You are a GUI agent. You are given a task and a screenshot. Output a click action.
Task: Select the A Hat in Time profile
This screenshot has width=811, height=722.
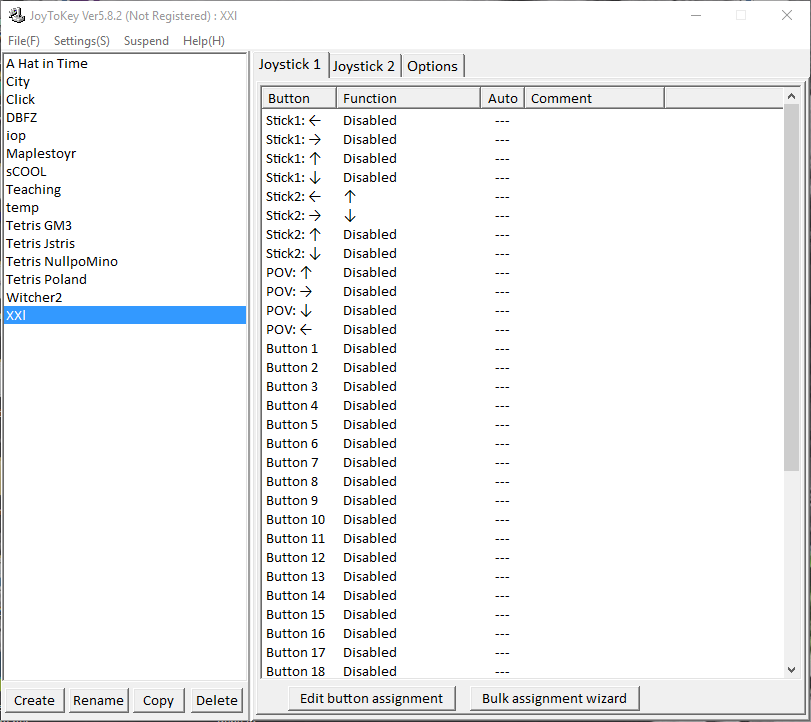(x=125, y=64)
